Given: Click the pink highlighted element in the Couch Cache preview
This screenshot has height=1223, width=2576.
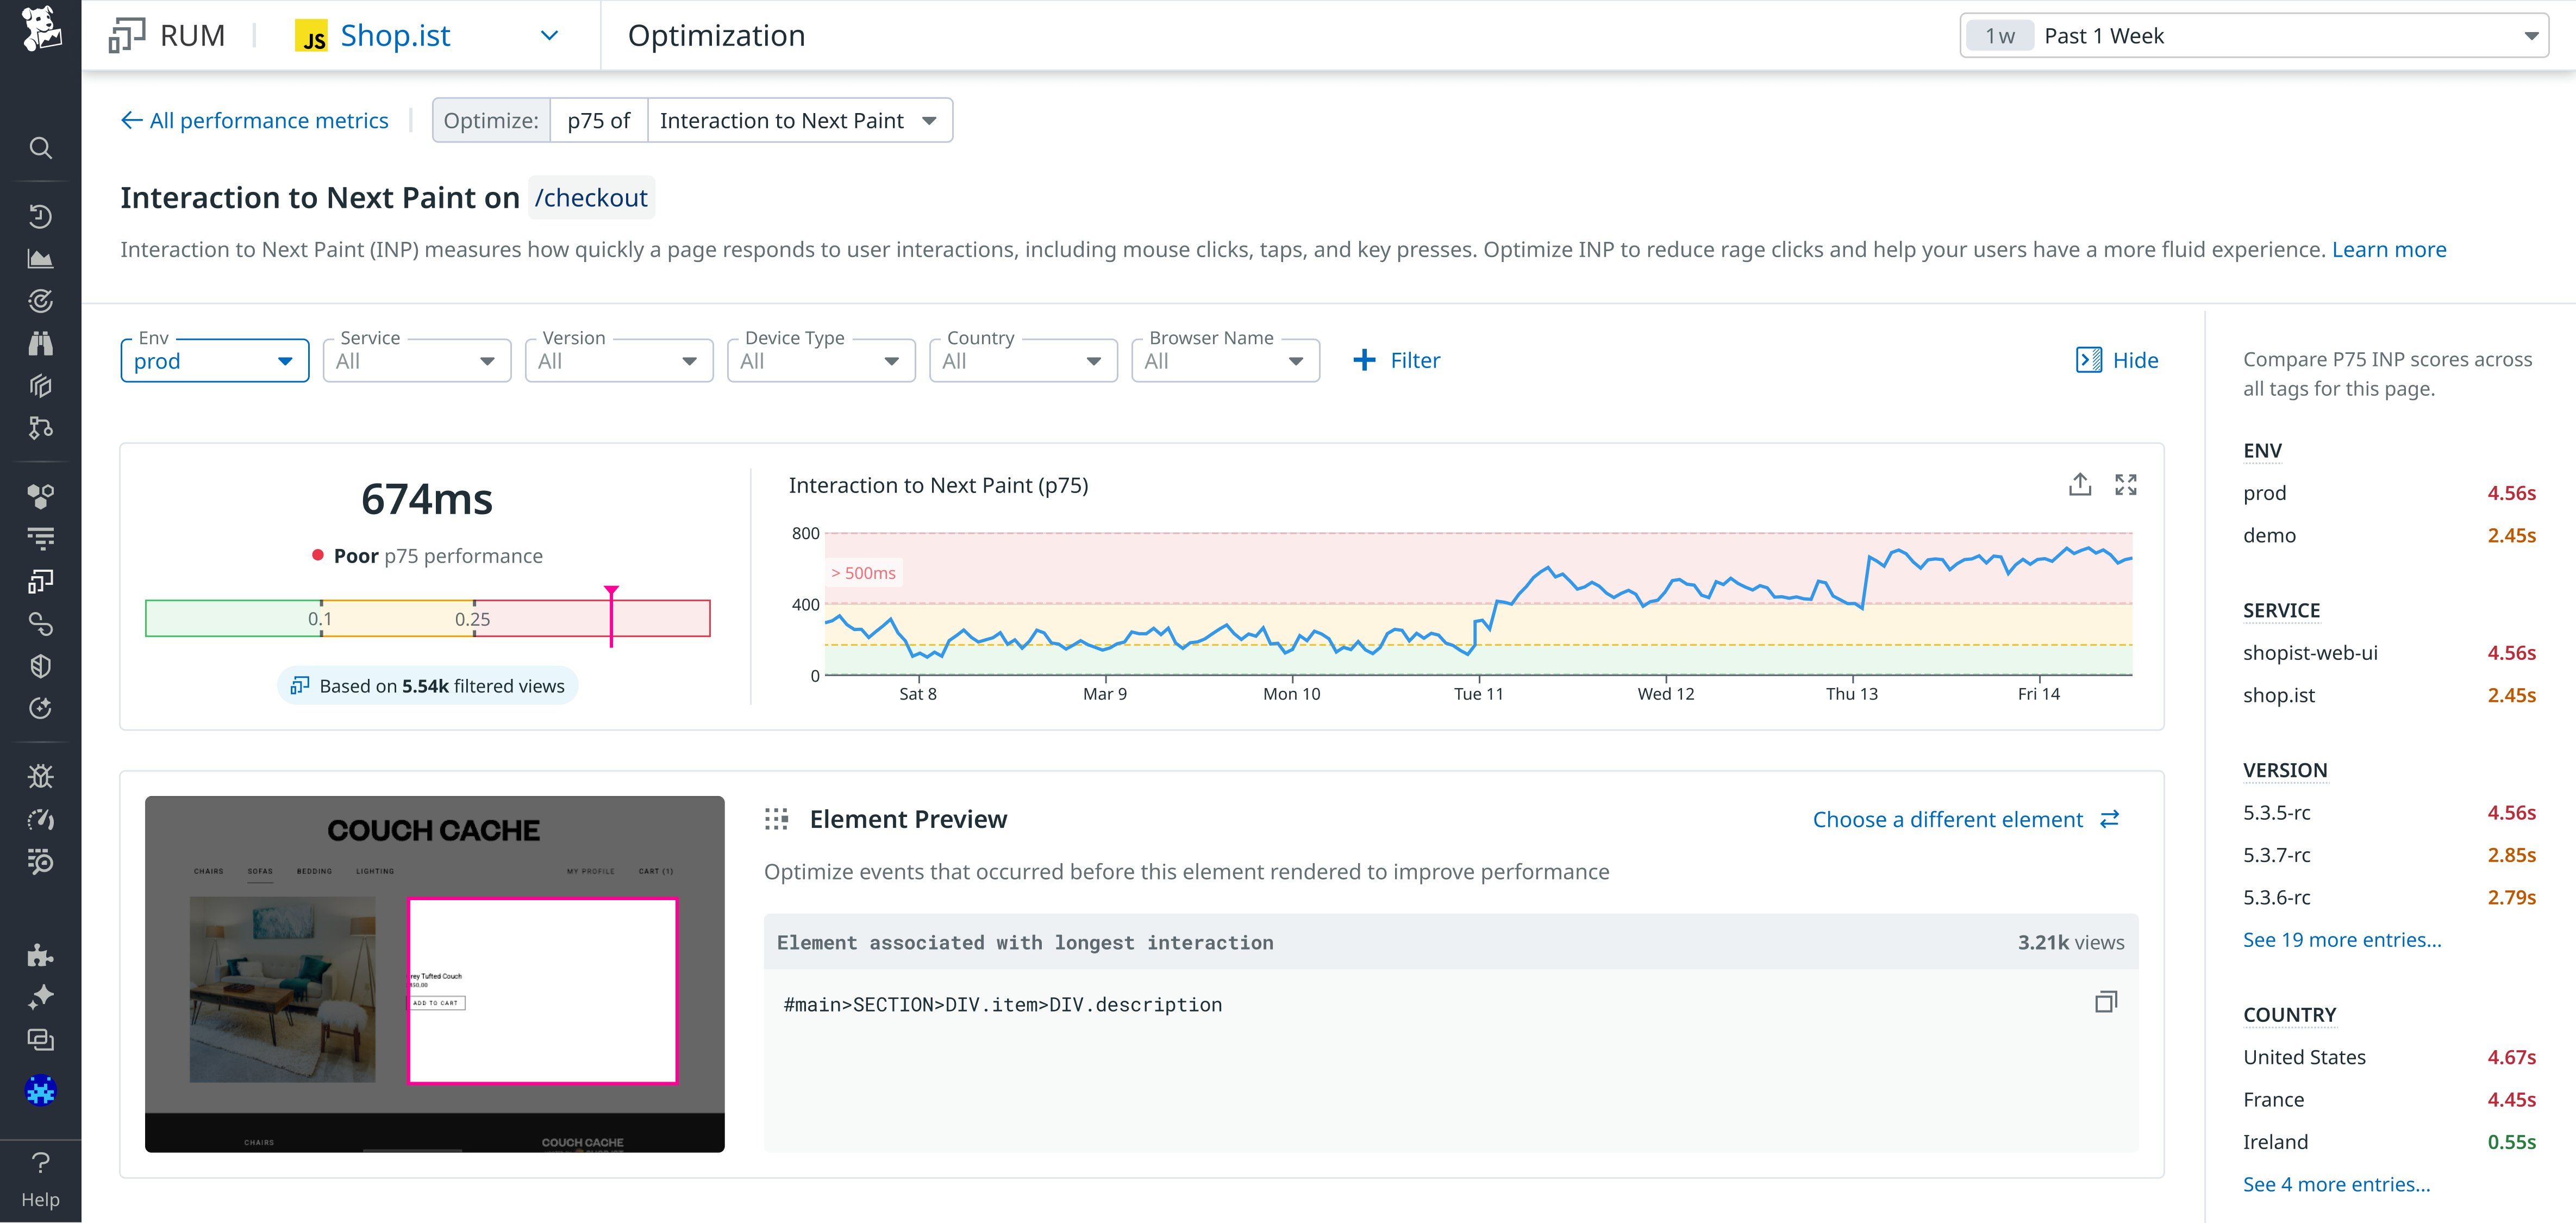Looking at the screenshot, I should (x=542, y=989).
